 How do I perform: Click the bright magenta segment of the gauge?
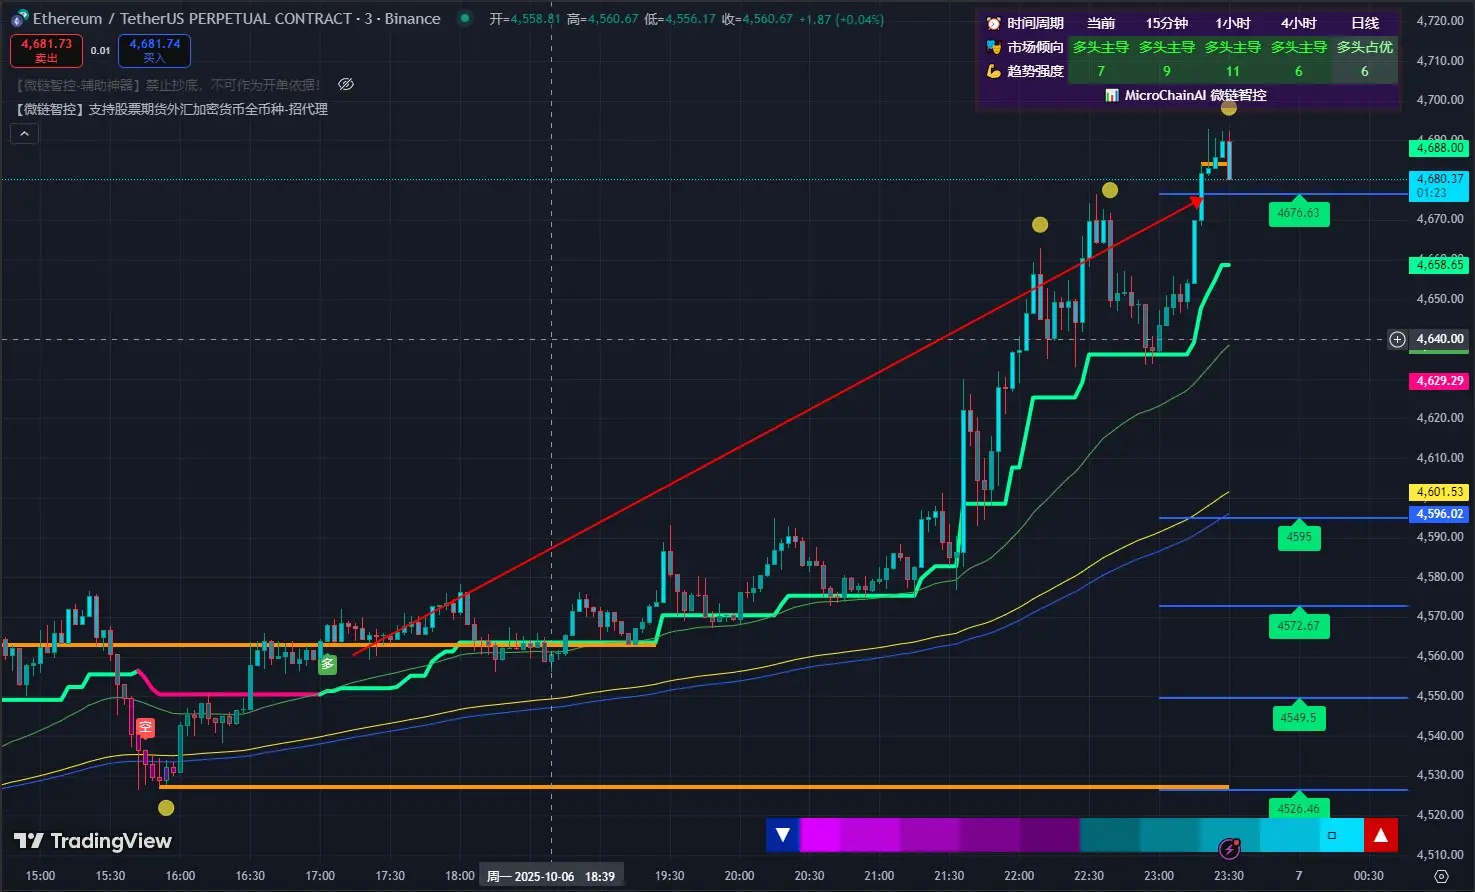pyautogui.click(x=820, y=835)
